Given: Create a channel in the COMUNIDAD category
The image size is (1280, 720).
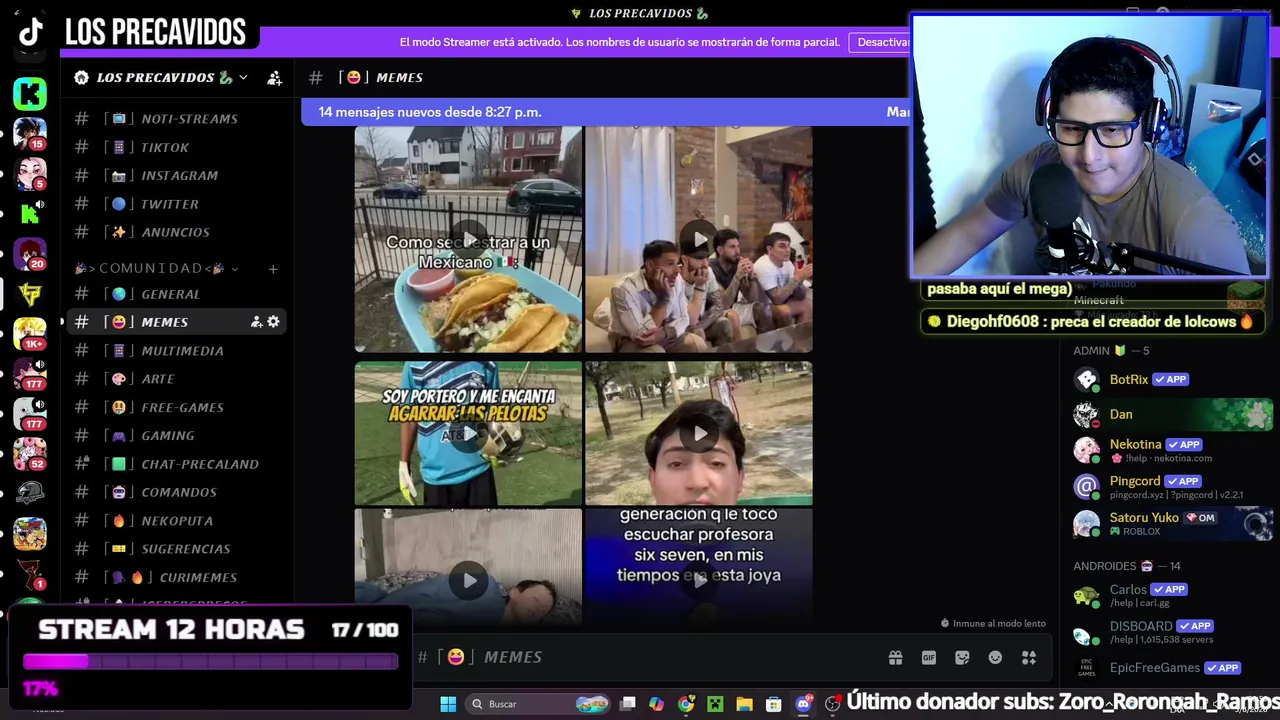Looking at the screenshot, I should (273, 268).
